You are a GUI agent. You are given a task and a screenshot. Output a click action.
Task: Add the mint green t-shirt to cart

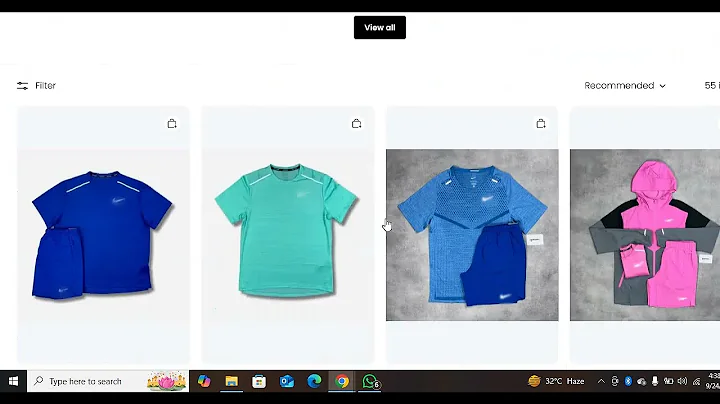pyautogui.click(x=356, y=123)
